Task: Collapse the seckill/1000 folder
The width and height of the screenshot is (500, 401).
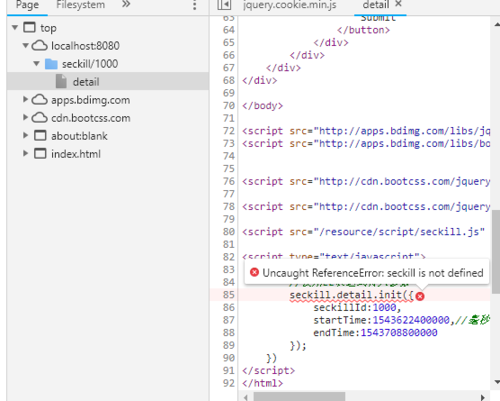Action: pyautogui.click(x=37, y=63)
